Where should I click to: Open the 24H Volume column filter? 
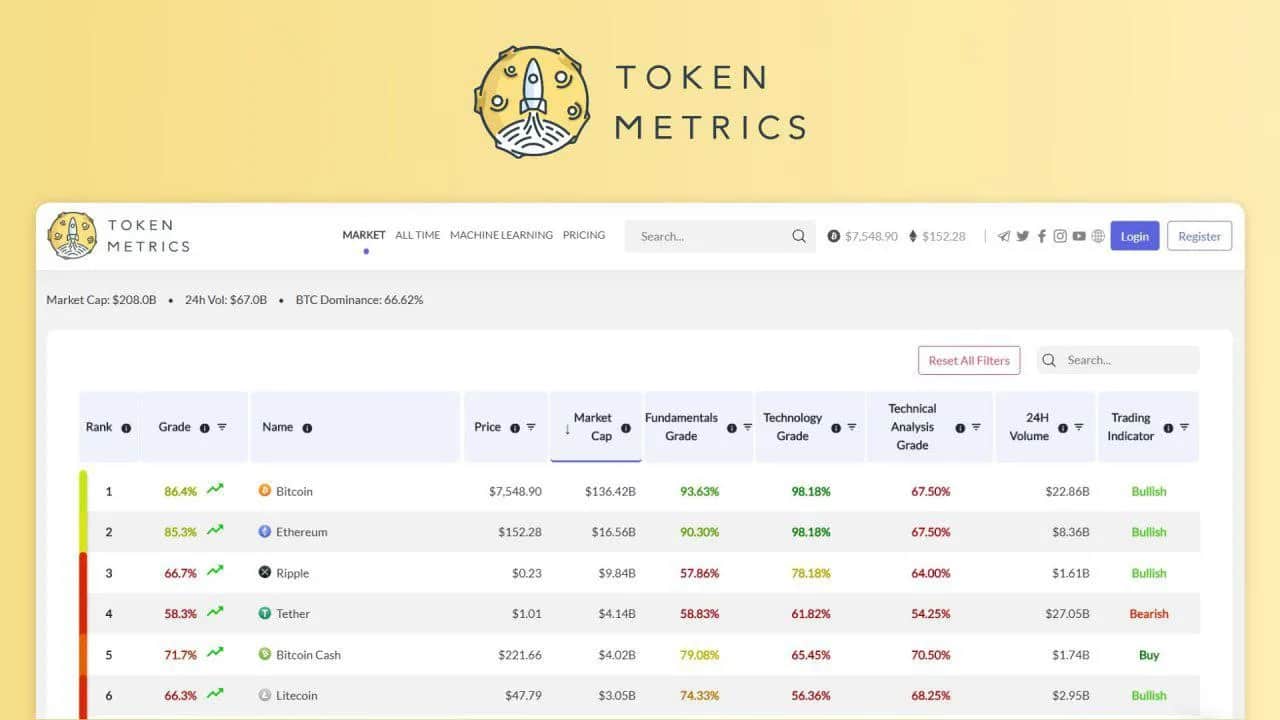coord(1079,427)
